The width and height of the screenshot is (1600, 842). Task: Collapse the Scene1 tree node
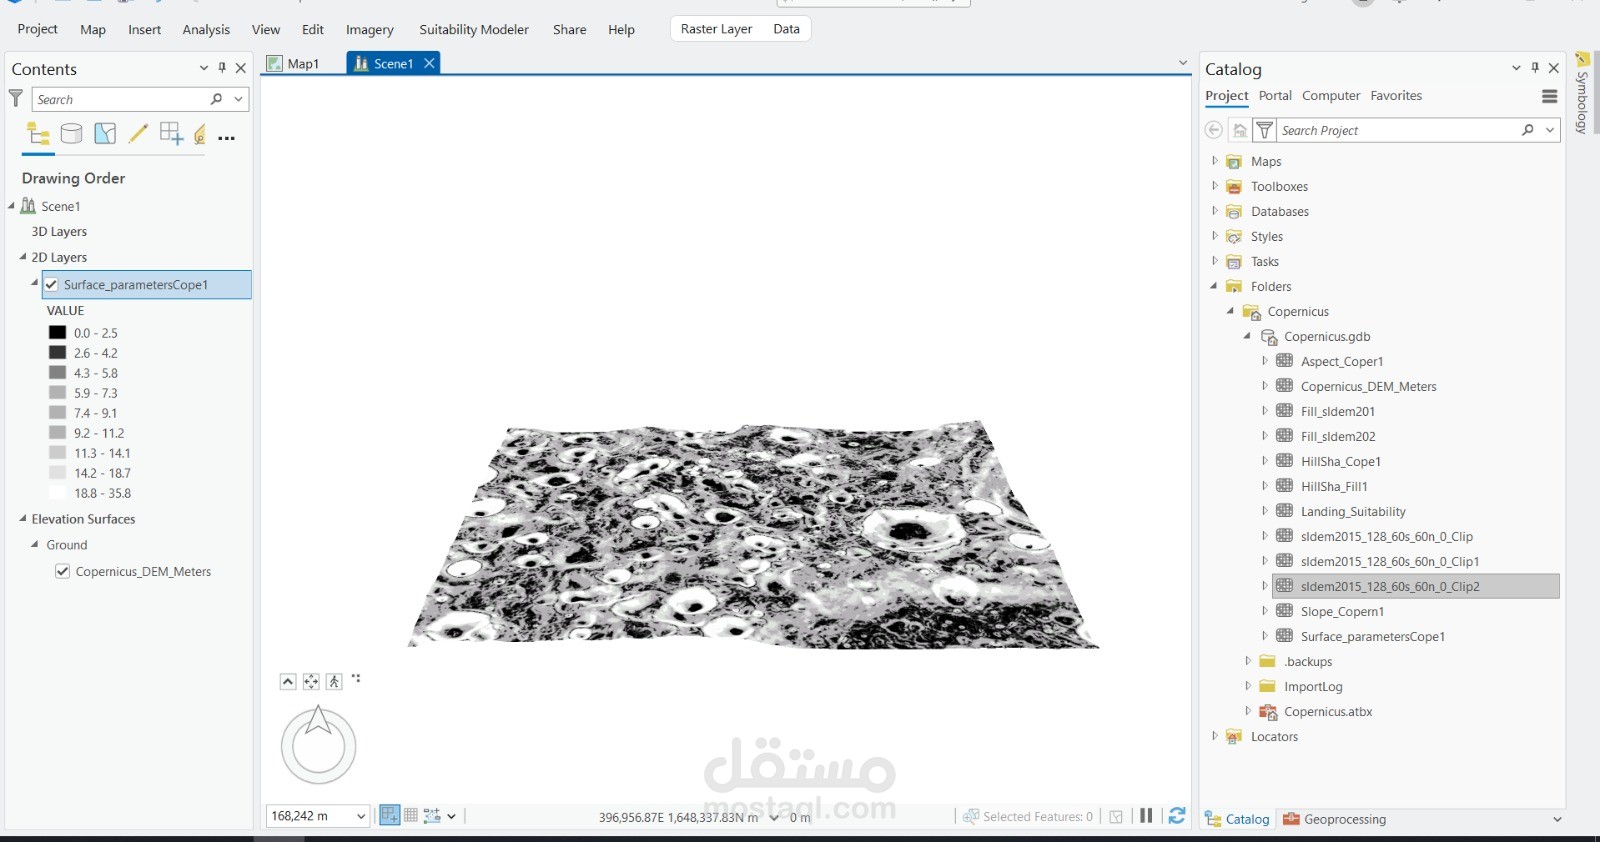click(x=12, y=206)
